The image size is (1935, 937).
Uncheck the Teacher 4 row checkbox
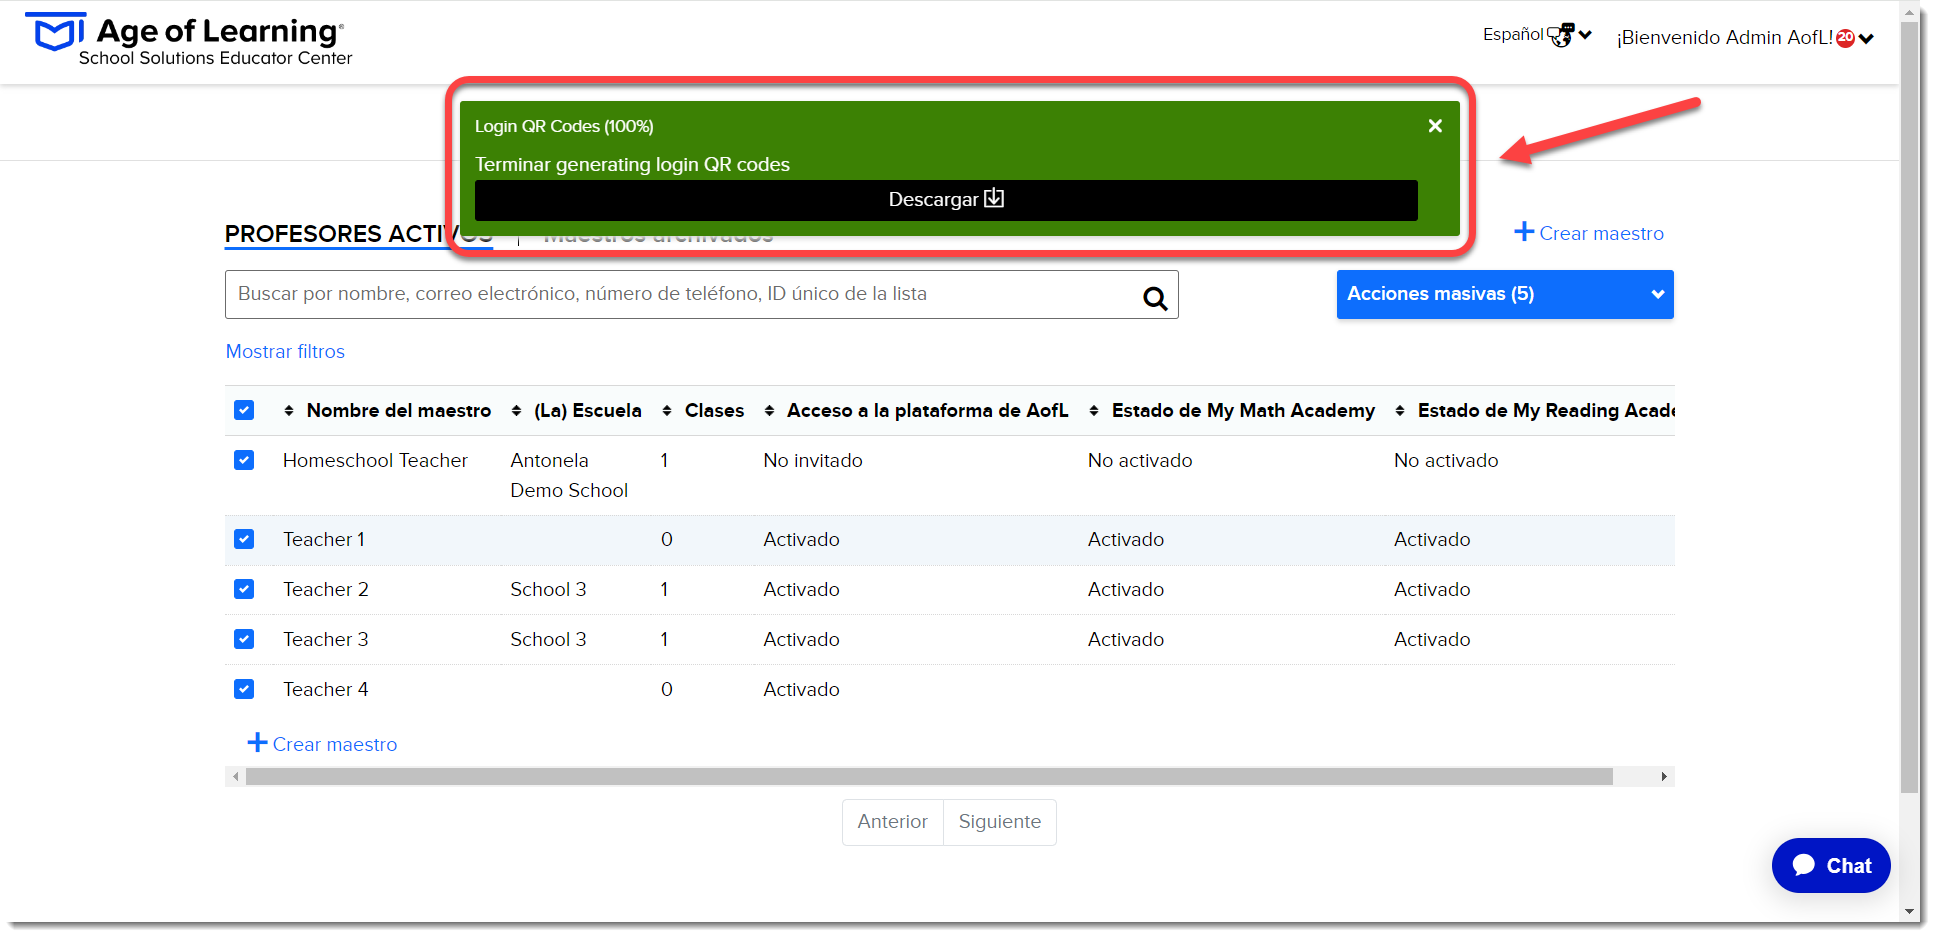(x=244, y=689)
